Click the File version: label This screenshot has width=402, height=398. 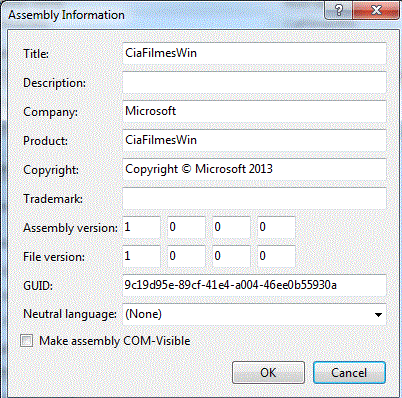(54, 257)
